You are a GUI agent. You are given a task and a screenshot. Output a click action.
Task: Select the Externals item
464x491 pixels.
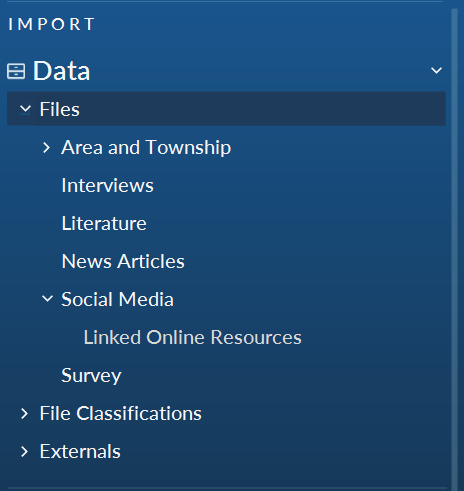pos(80,451)
